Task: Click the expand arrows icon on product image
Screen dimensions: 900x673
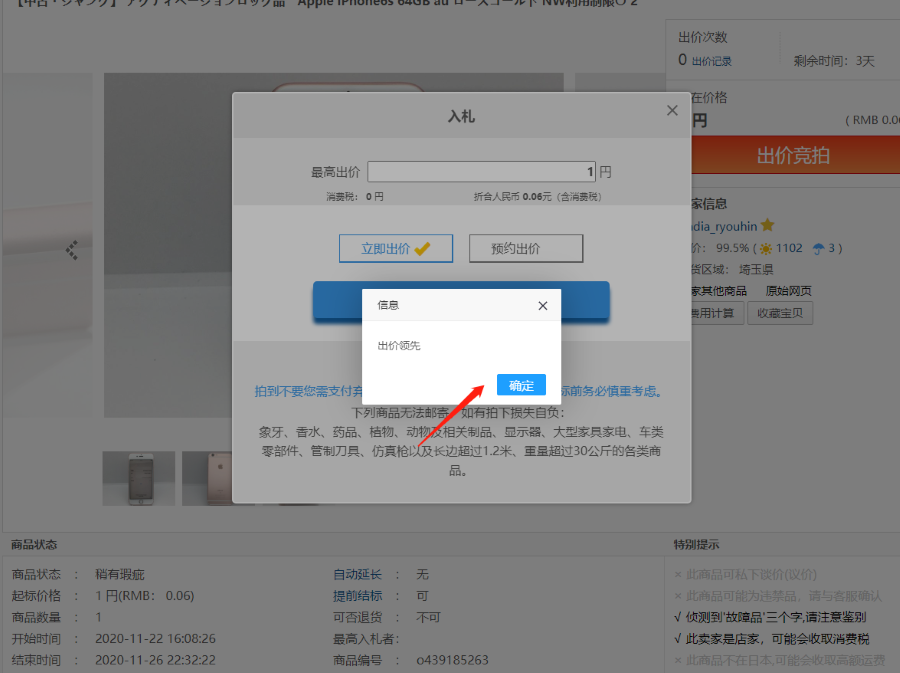Action: pos(73,252)
